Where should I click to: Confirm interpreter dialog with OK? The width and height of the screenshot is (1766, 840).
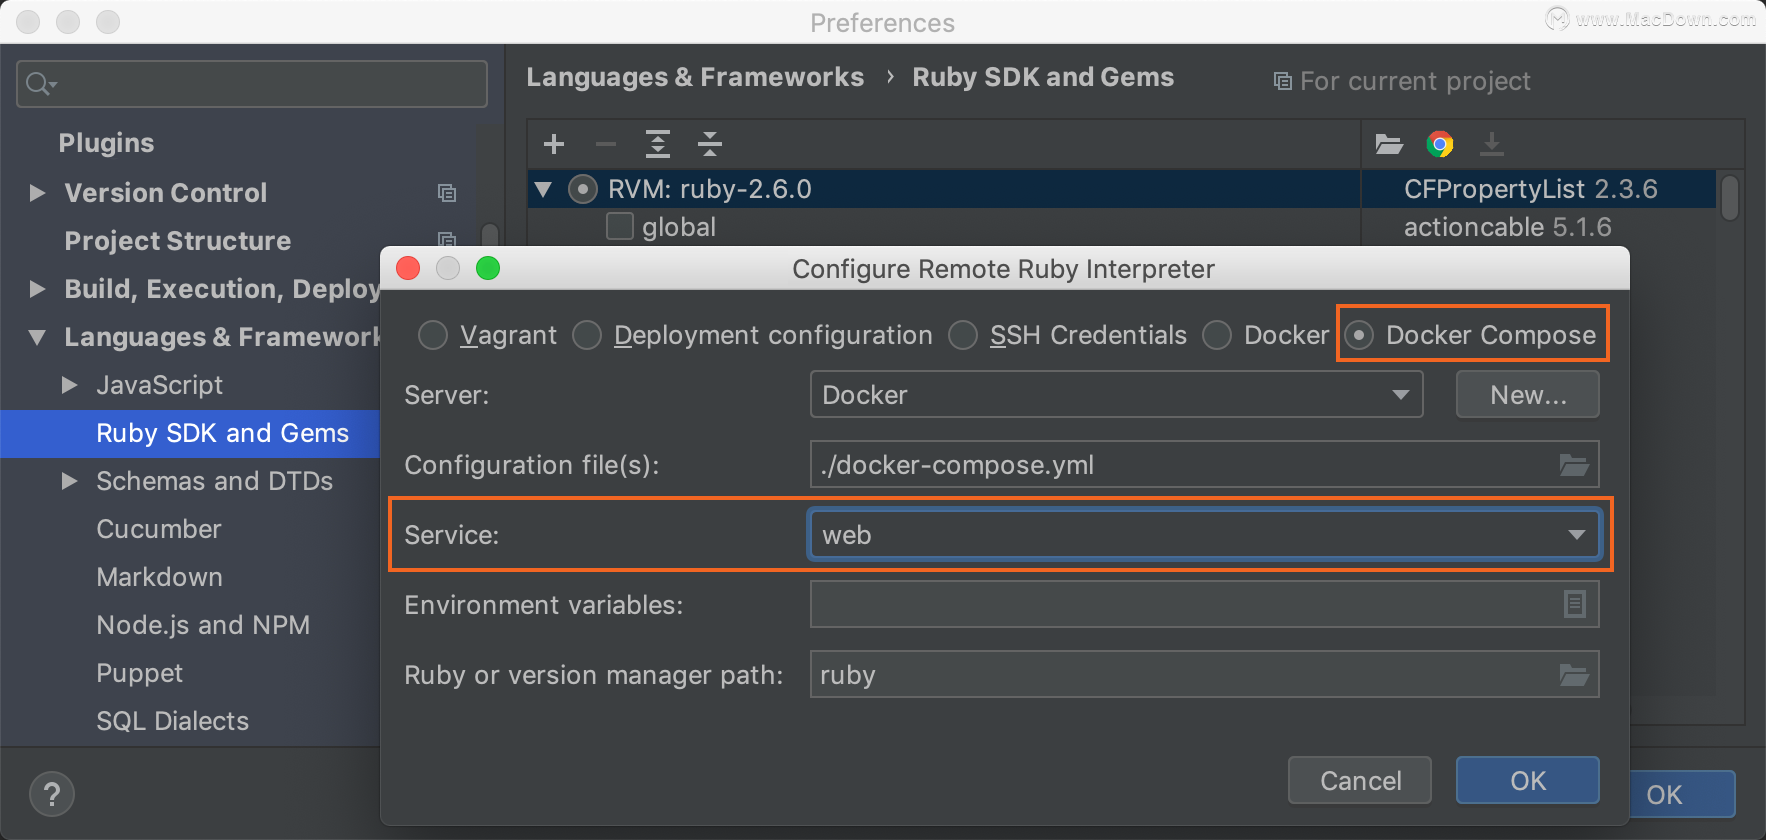pyautogui.click(x=1528, y=780)
